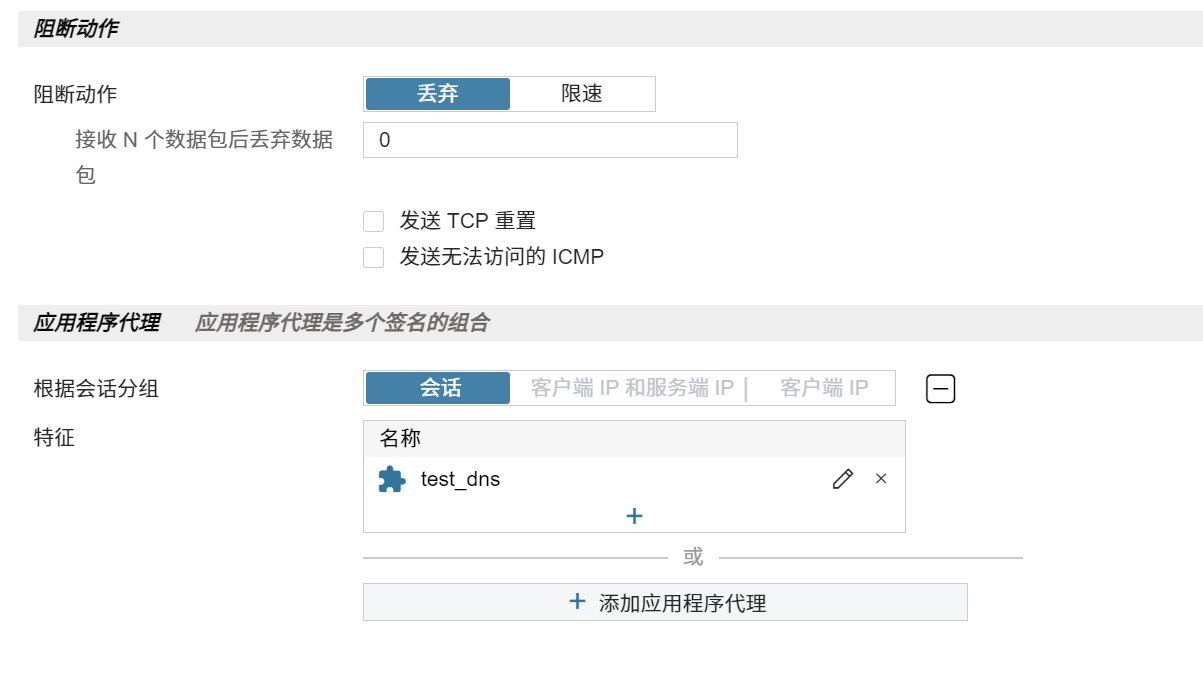Image resolution: width=1203 pixels, height=674 pixels.
Task: Enable the 发送 TCP 重置 checkbox
Action: click(x=374, y=220)
